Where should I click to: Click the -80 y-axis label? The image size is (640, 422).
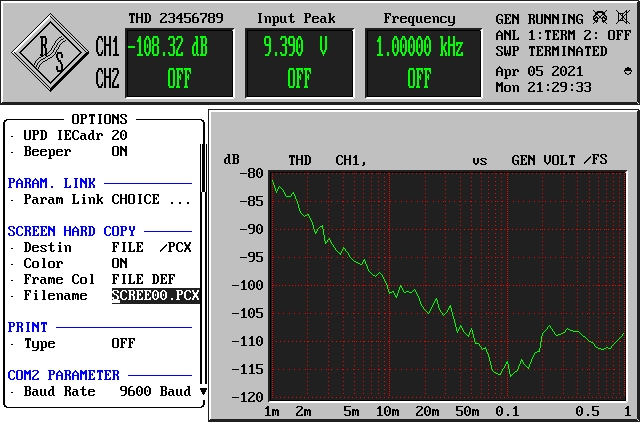pyautogui.click(x=252, y=173)
